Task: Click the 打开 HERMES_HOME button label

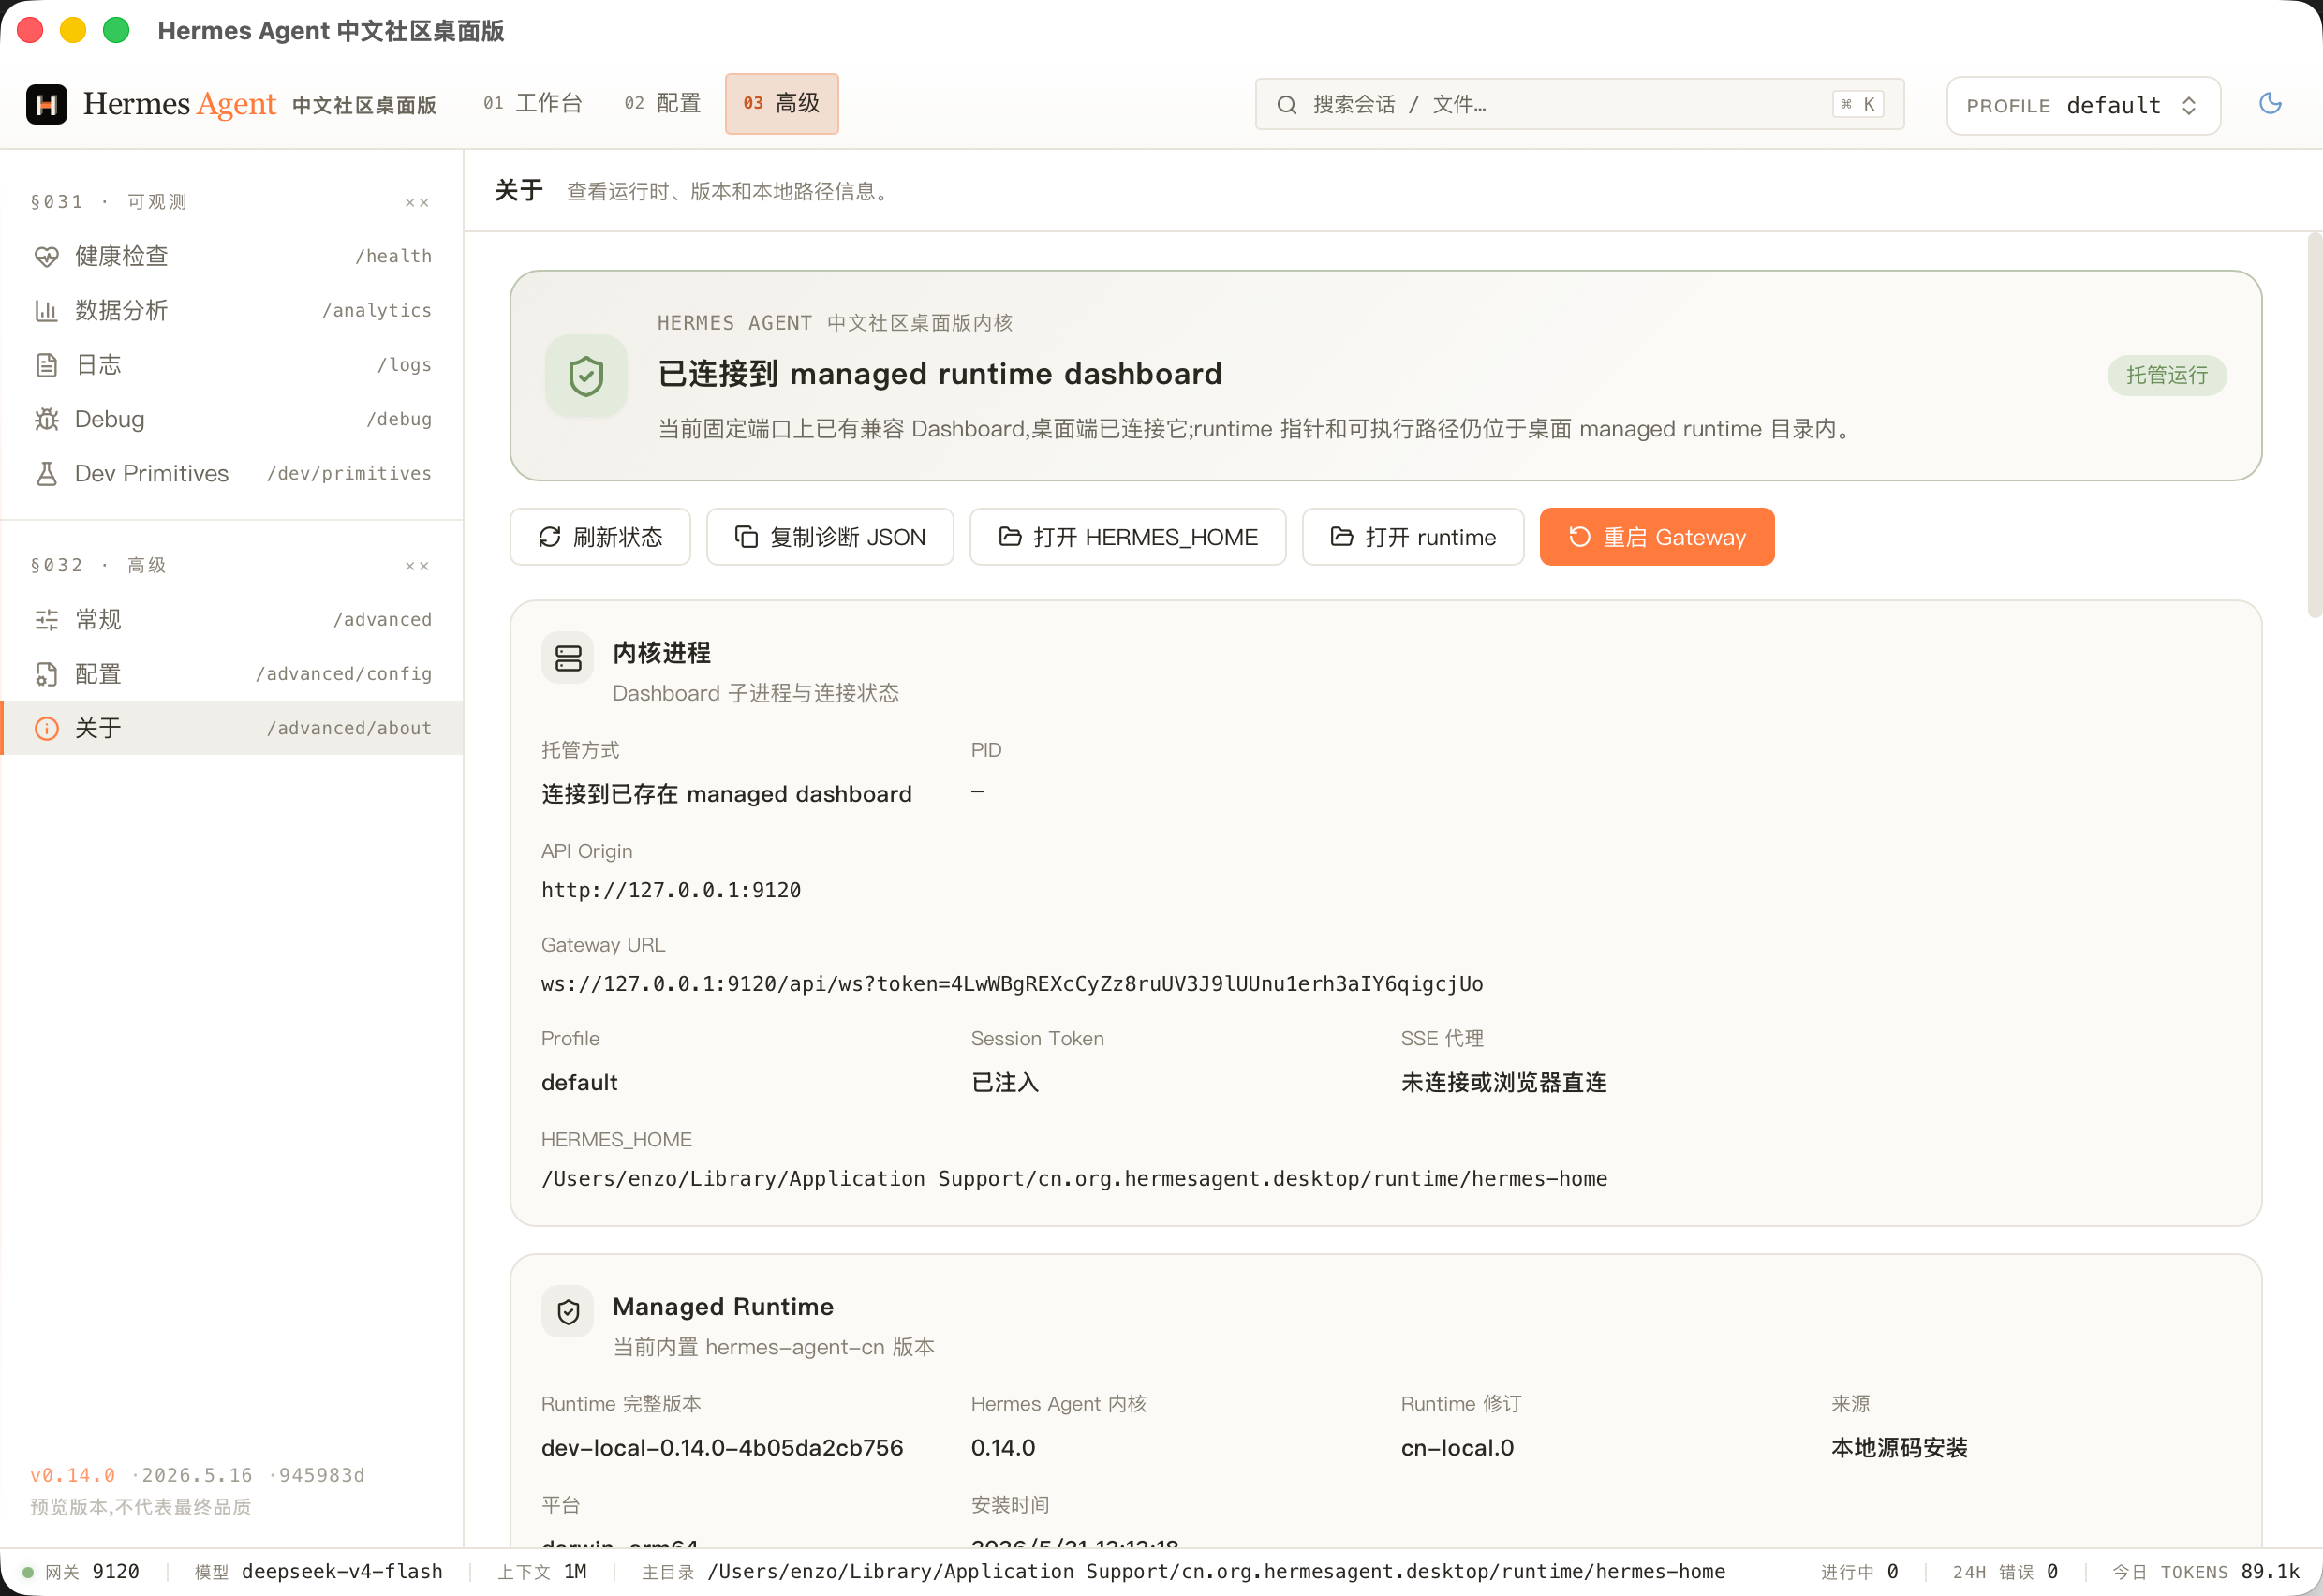Action: click(1146, 538)
